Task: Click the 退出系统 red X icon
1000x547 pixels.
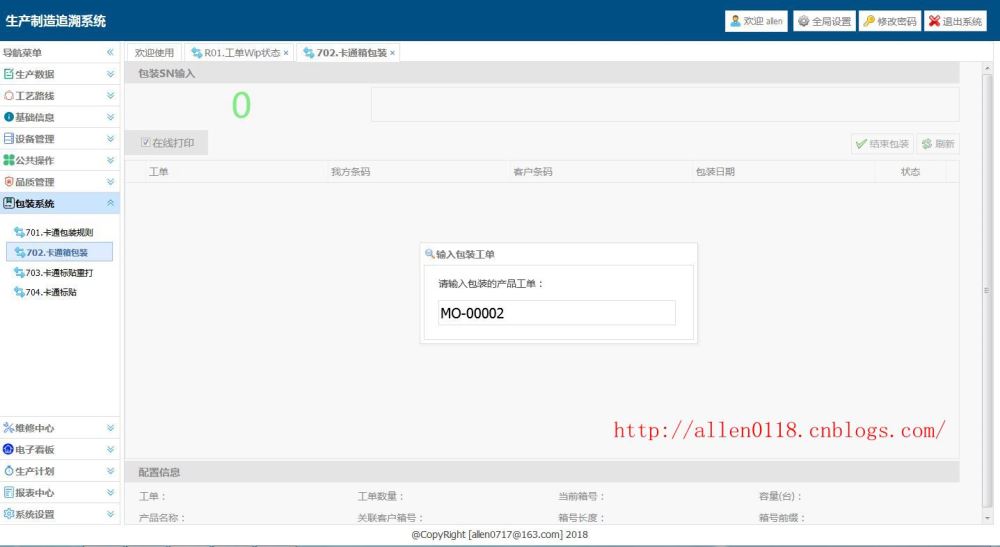Action: (x=934, y=21)
